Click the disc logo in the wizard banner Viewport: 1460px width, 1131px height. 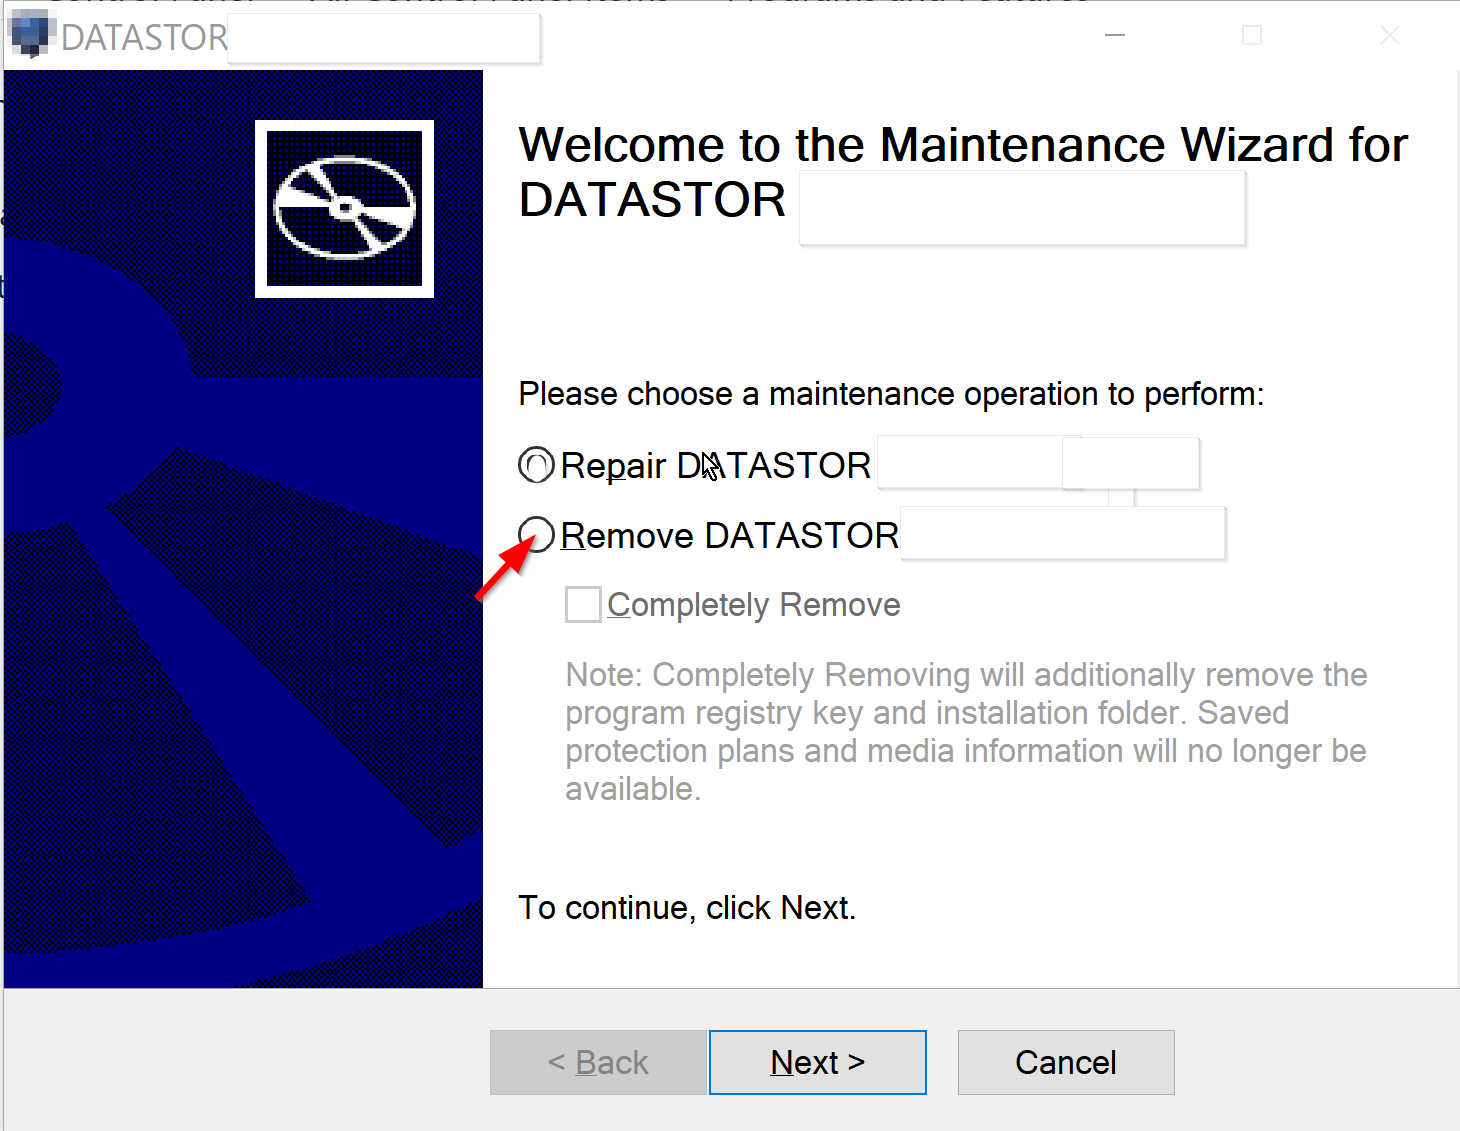coord(344,209)
